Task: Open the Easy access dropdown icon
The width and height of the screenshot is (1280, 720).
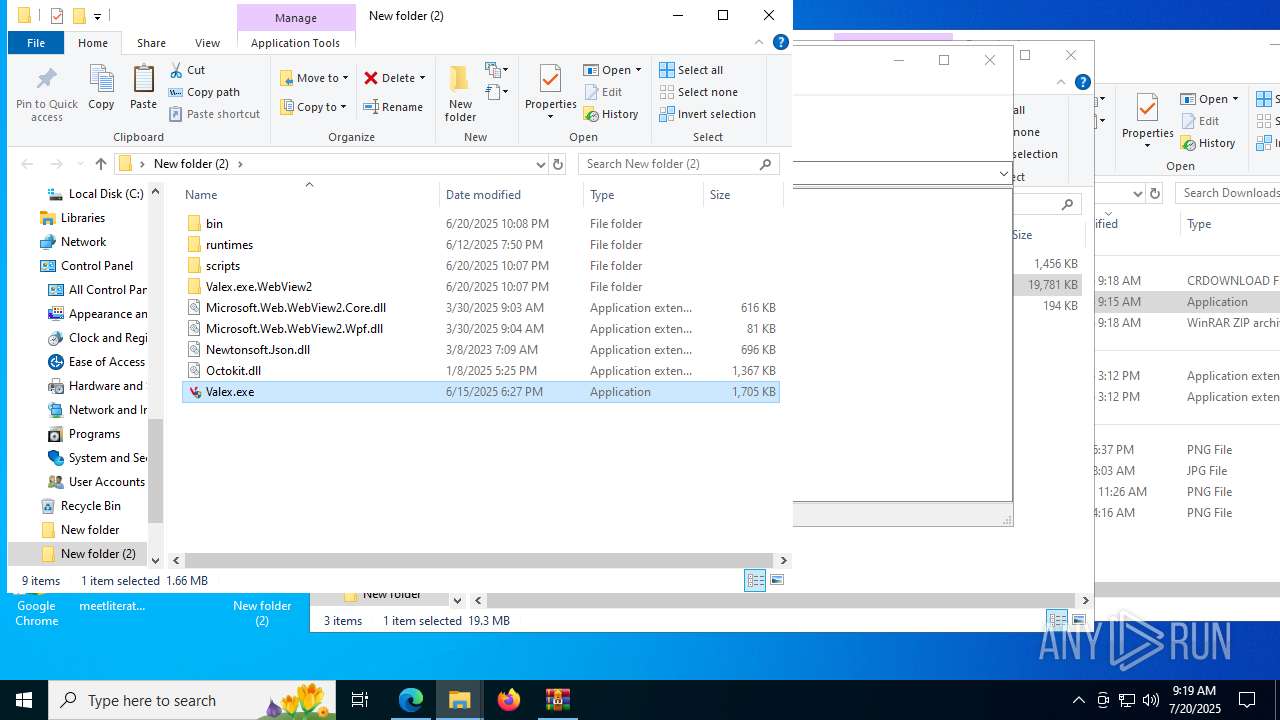Action: click(497, 93)
